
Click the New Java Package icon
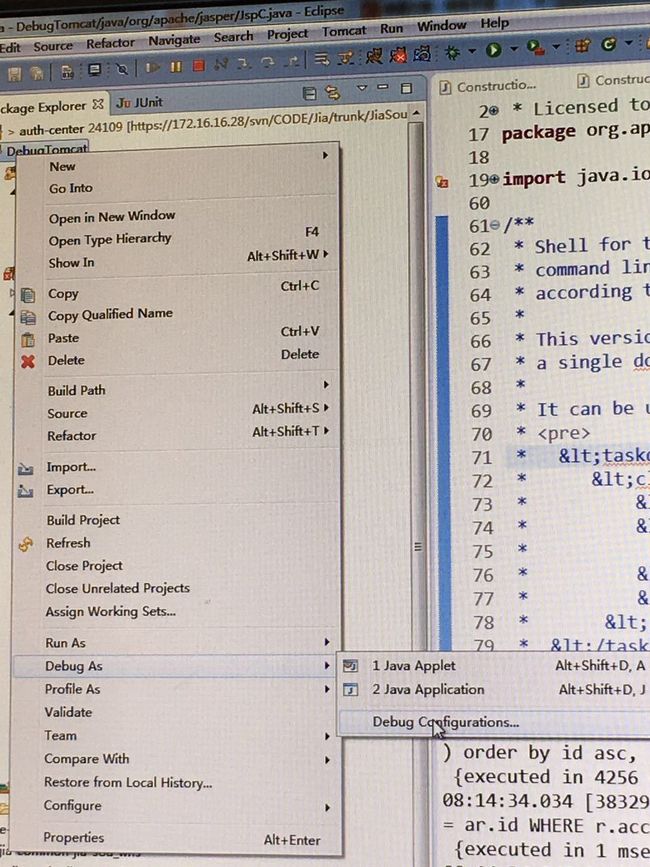(583, 45)
